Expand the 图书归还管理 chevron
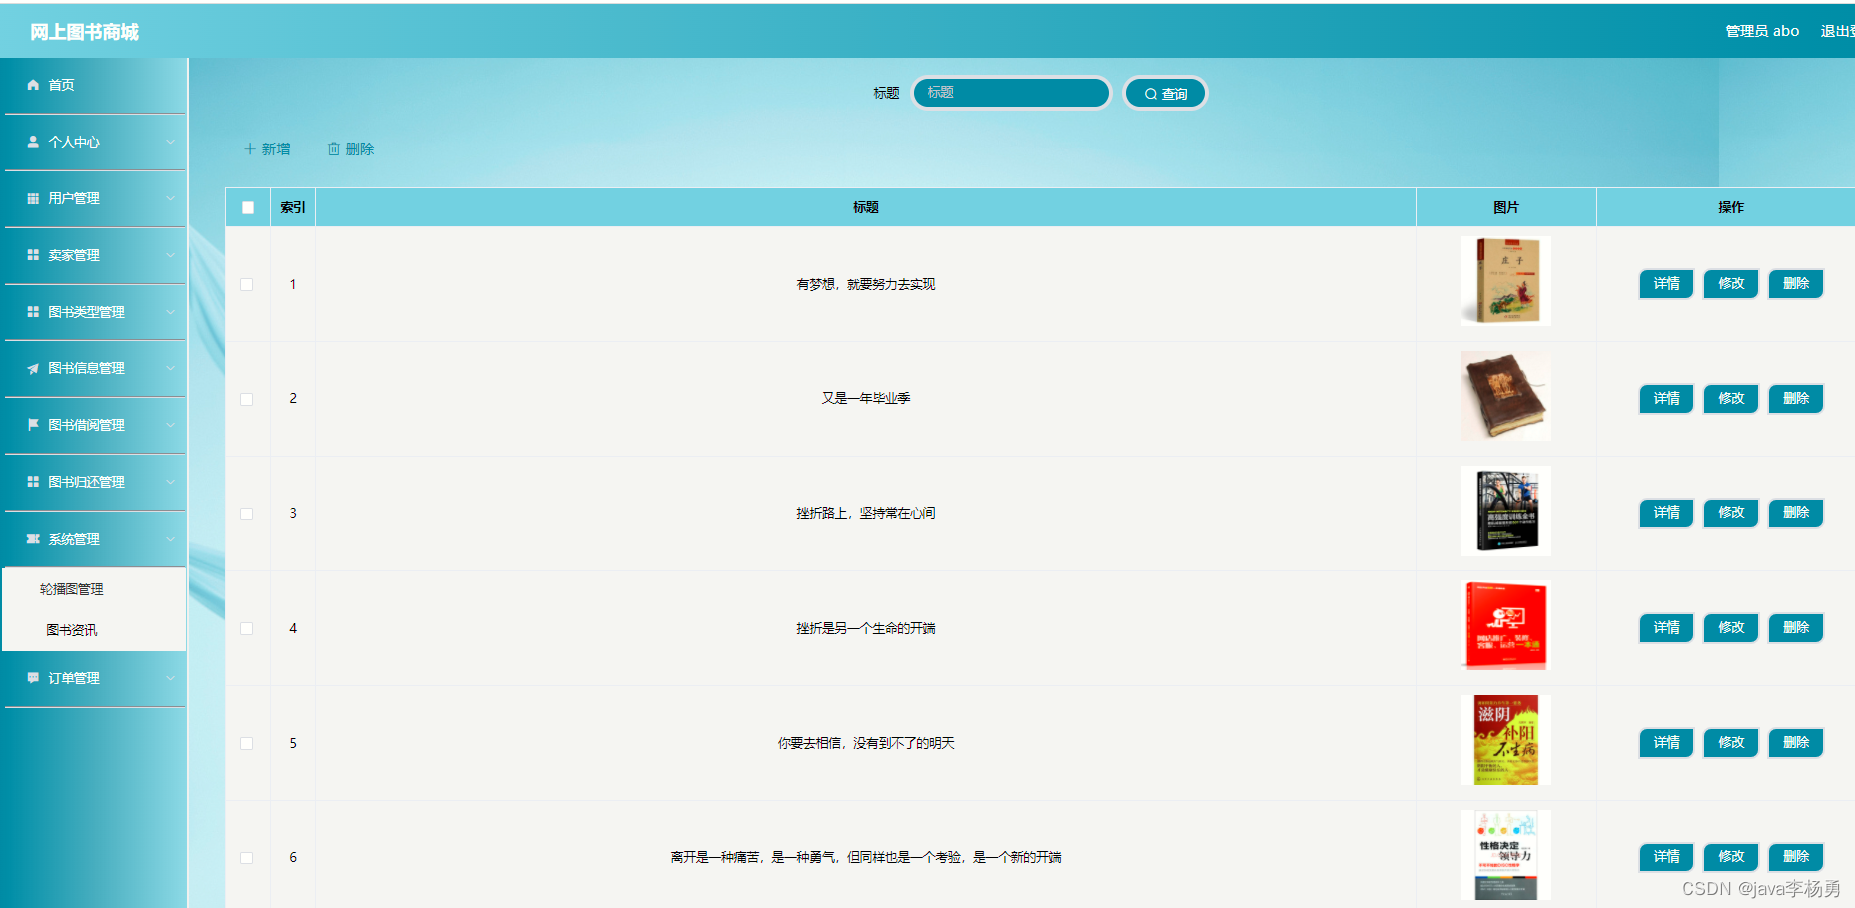1855x908 pixels. 170,482
